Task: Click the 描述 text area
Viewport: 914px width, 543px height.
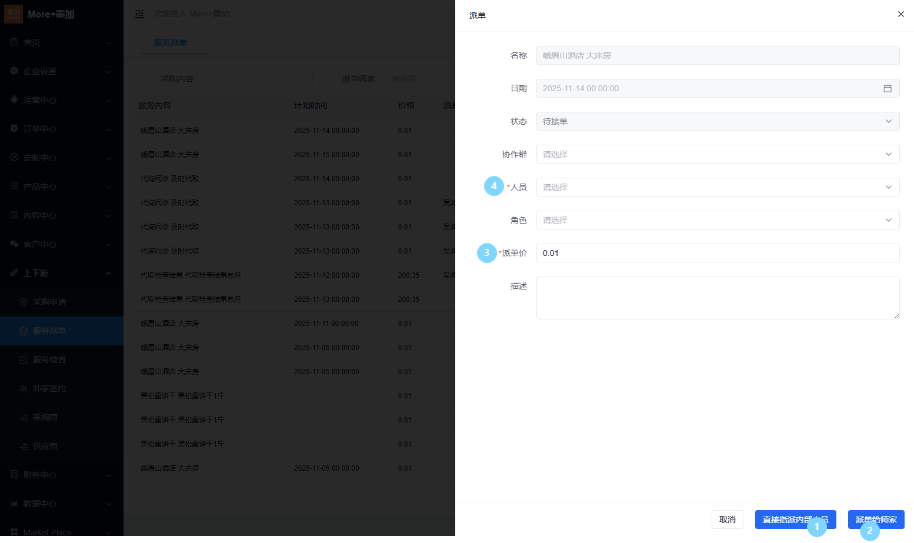Action: (x=717, y=298)
